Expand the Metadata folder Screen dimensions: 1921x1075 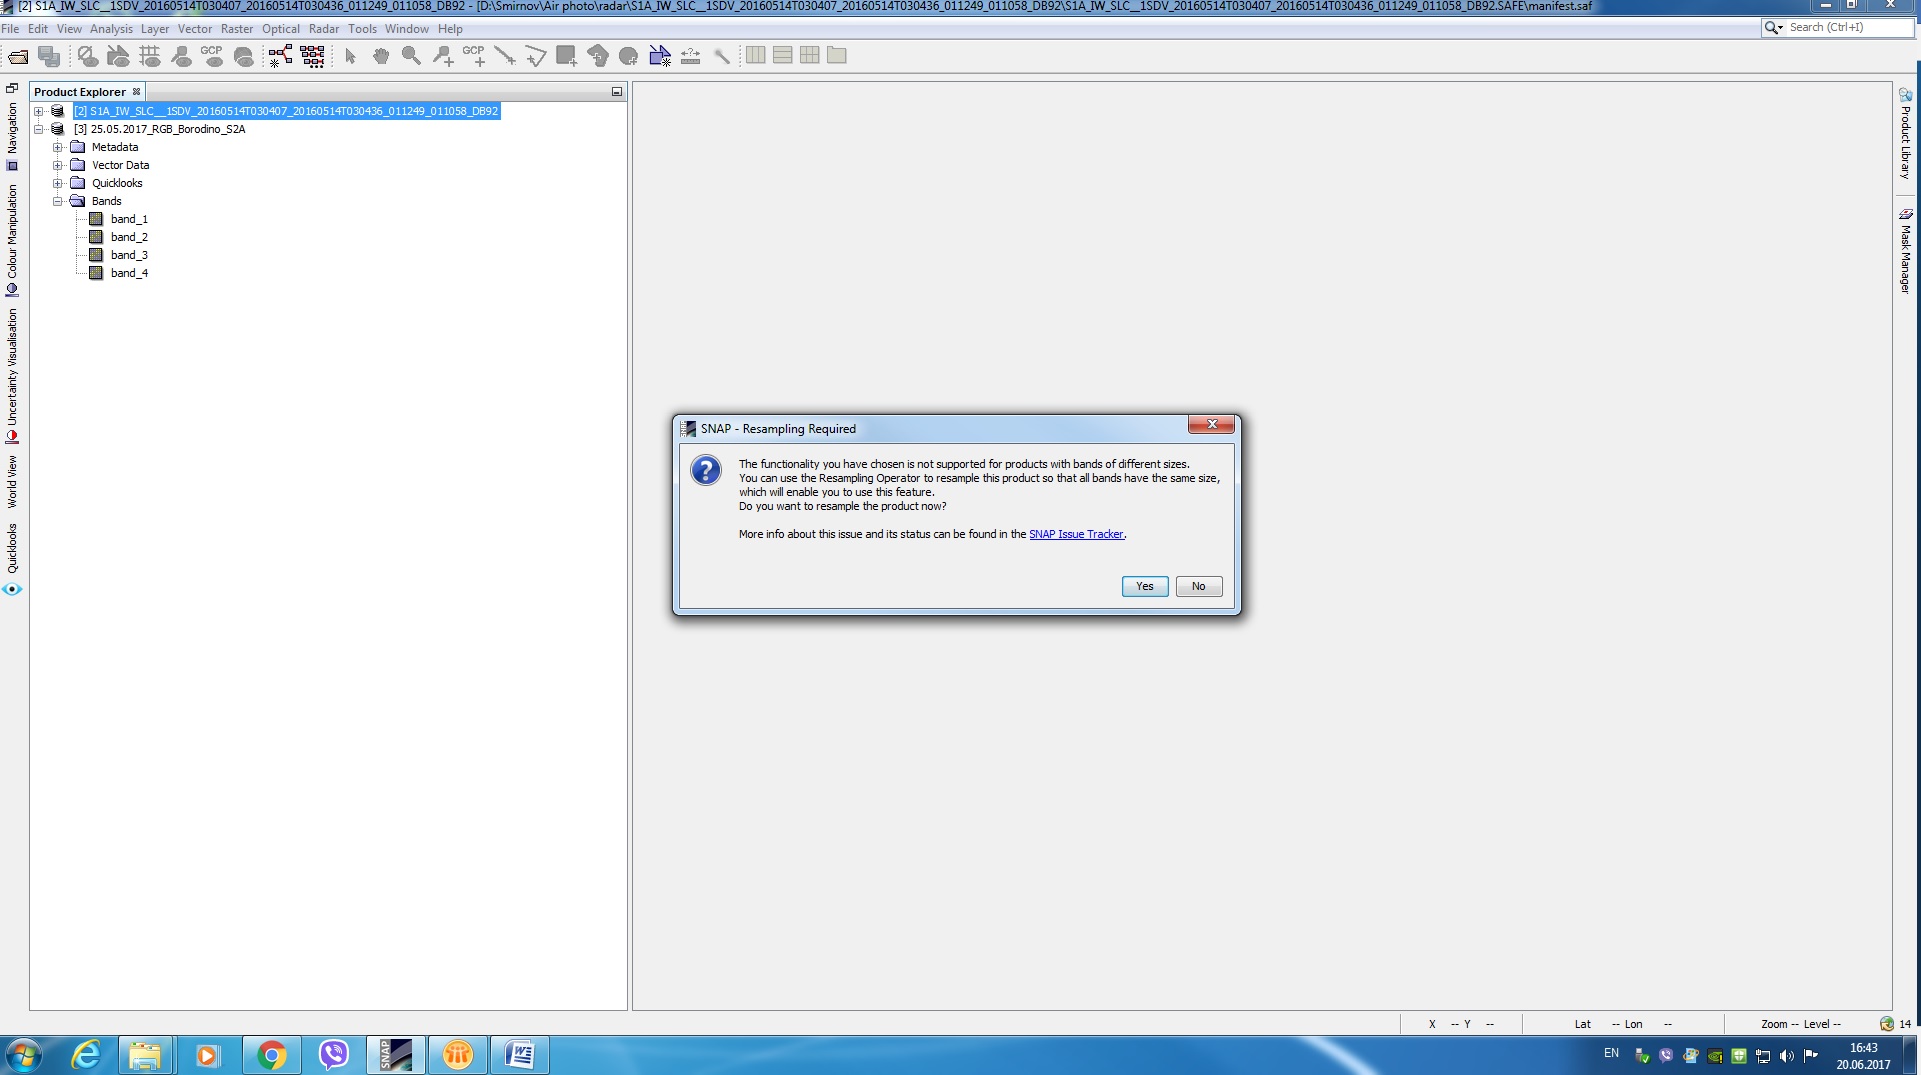[x=58, y=147]
